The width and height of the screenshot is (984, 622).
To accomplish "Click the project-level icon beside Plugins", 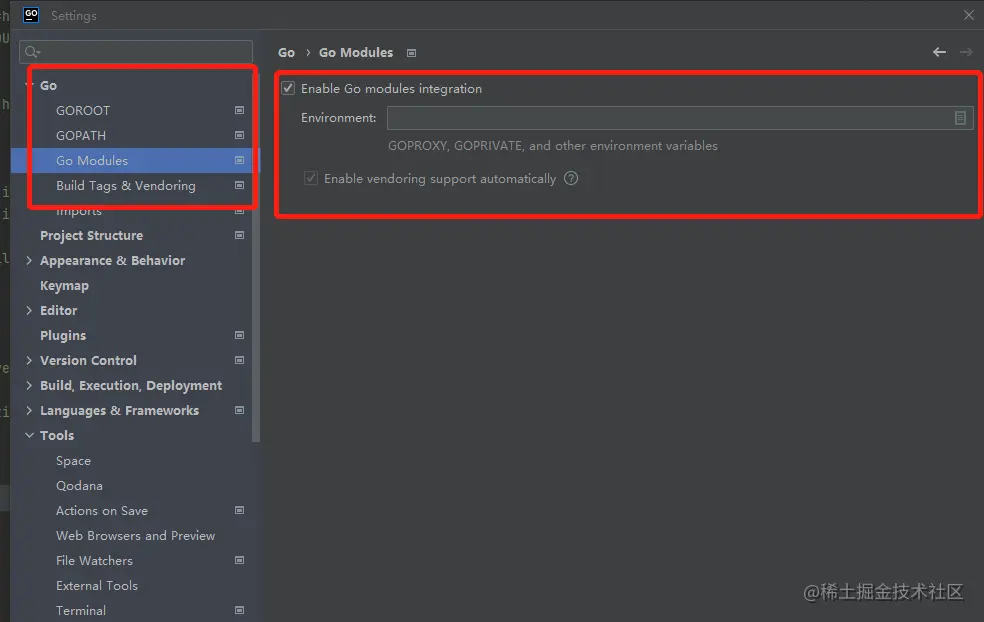I will pos(239,335).
